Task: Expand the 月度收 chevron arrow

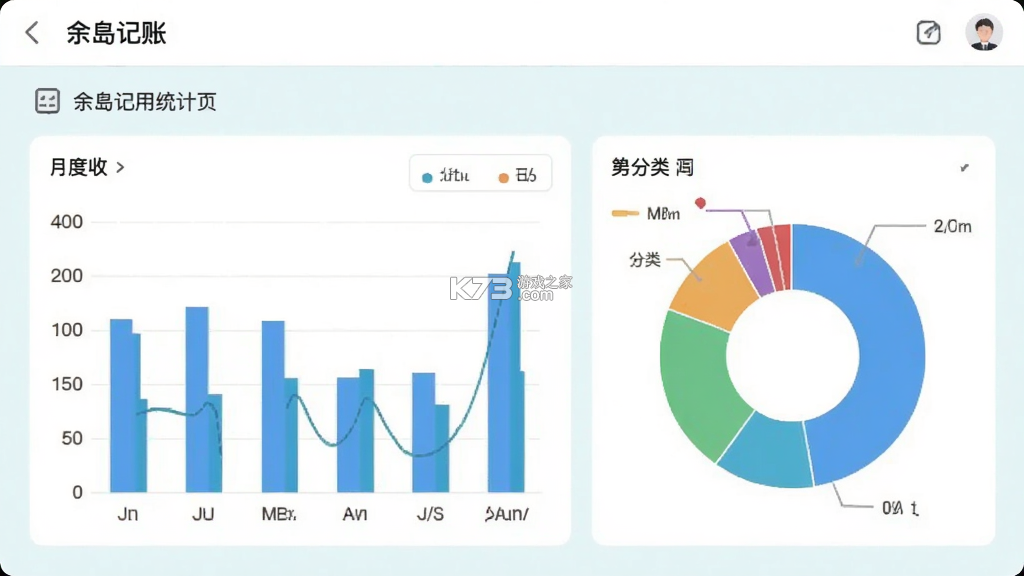Action: (x=120, y=167)
